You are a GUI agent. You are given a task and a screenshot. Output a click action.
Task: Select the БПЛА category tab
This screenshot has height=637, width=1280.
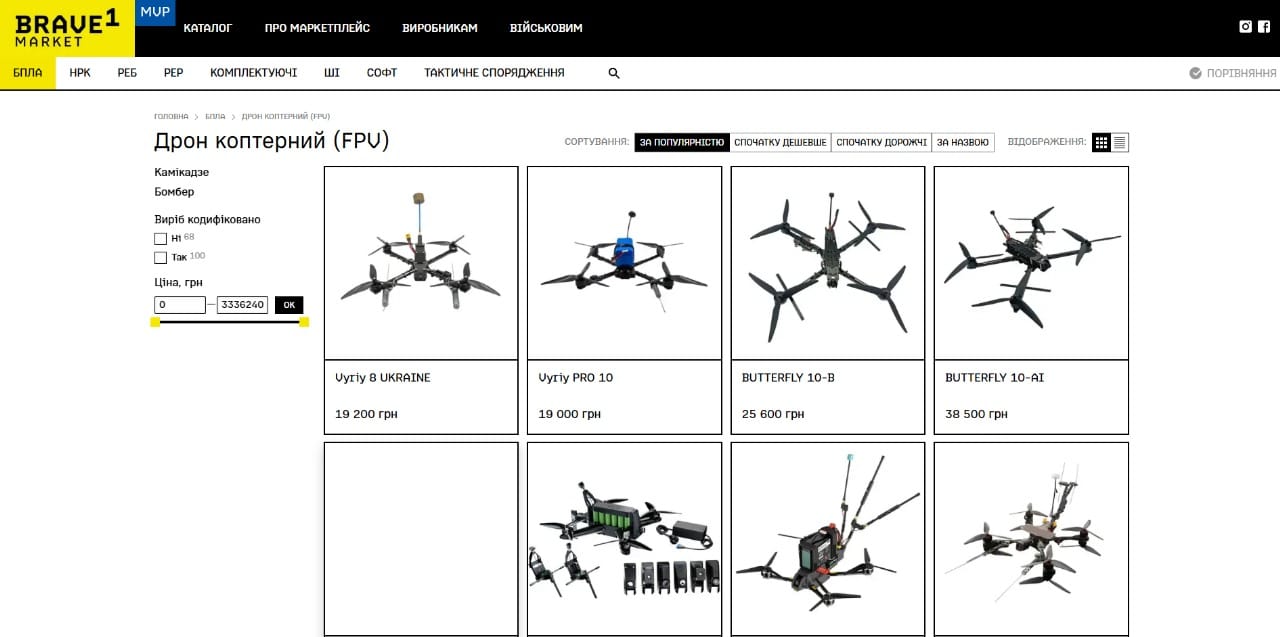pos(28,73)
